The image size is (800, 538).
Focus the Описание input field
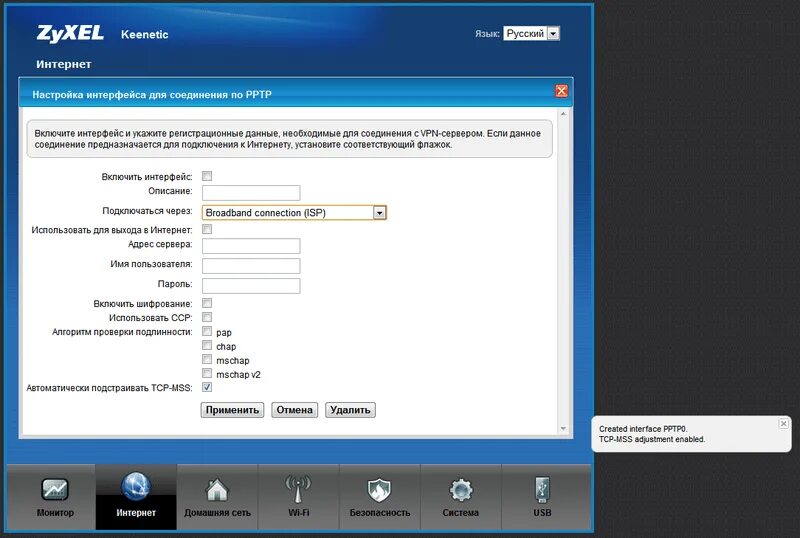[251, 192]
